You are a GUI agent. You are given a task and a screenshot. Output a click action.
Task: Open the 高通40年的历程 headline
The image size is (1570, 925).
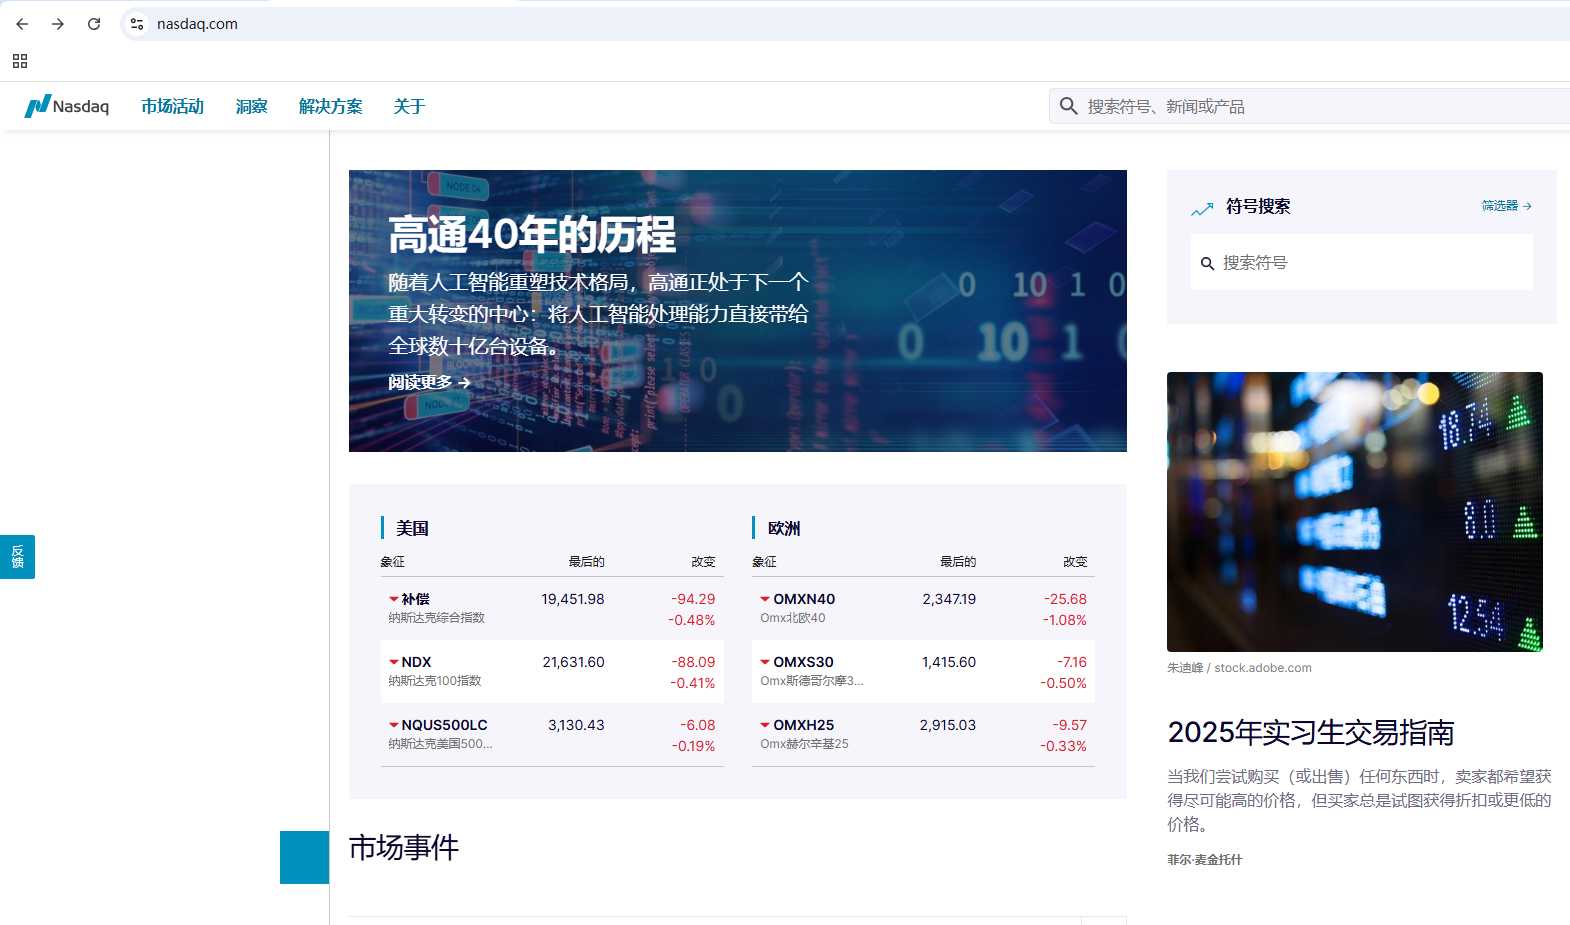pyautogui.click(x=532, y=235)
